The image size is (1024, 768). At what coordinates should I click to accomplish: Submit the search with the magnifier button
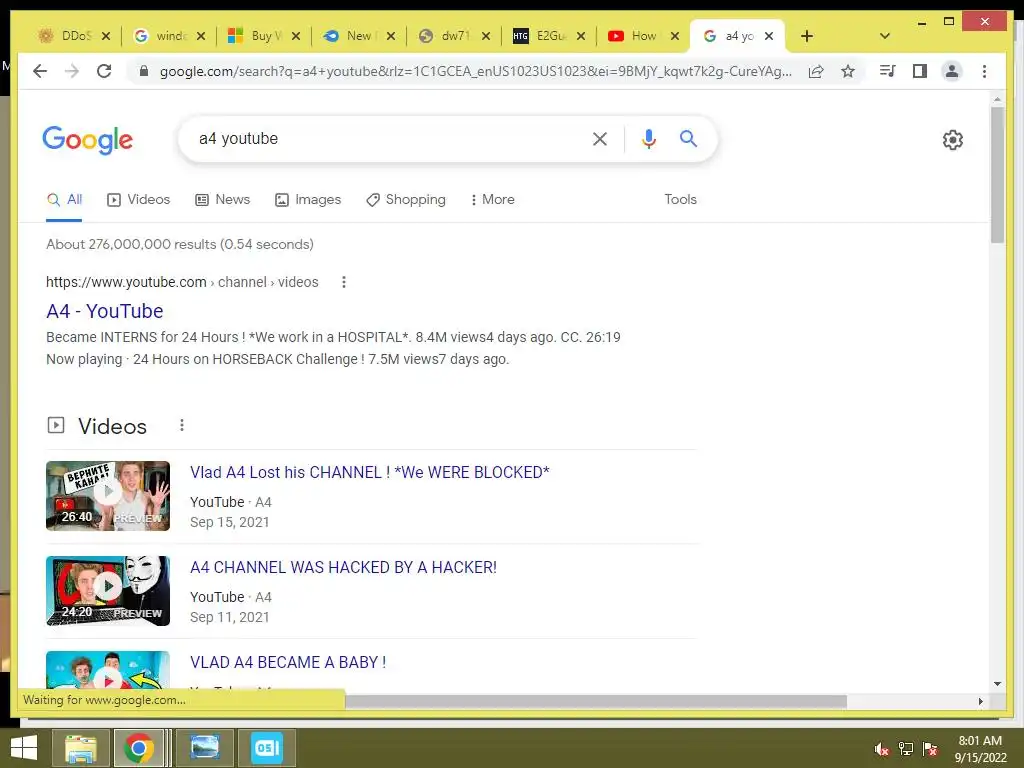688,138
